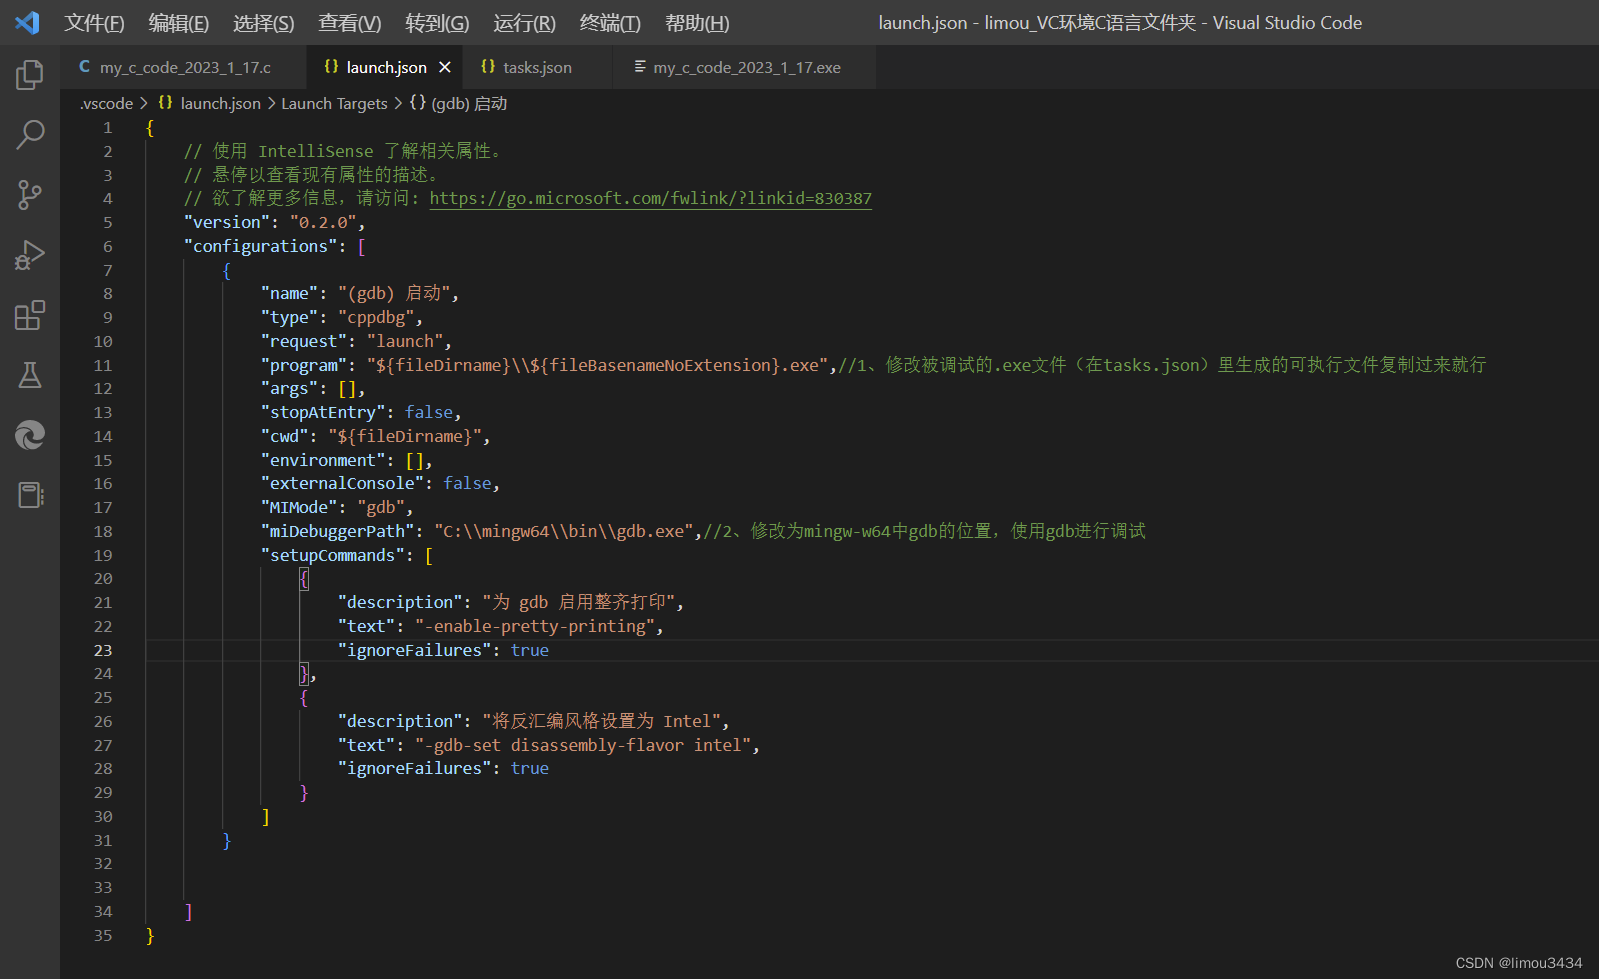Open the Edge browser tools icon
The width and height of the screenshot is (1599, 979).
coord(30,435)
